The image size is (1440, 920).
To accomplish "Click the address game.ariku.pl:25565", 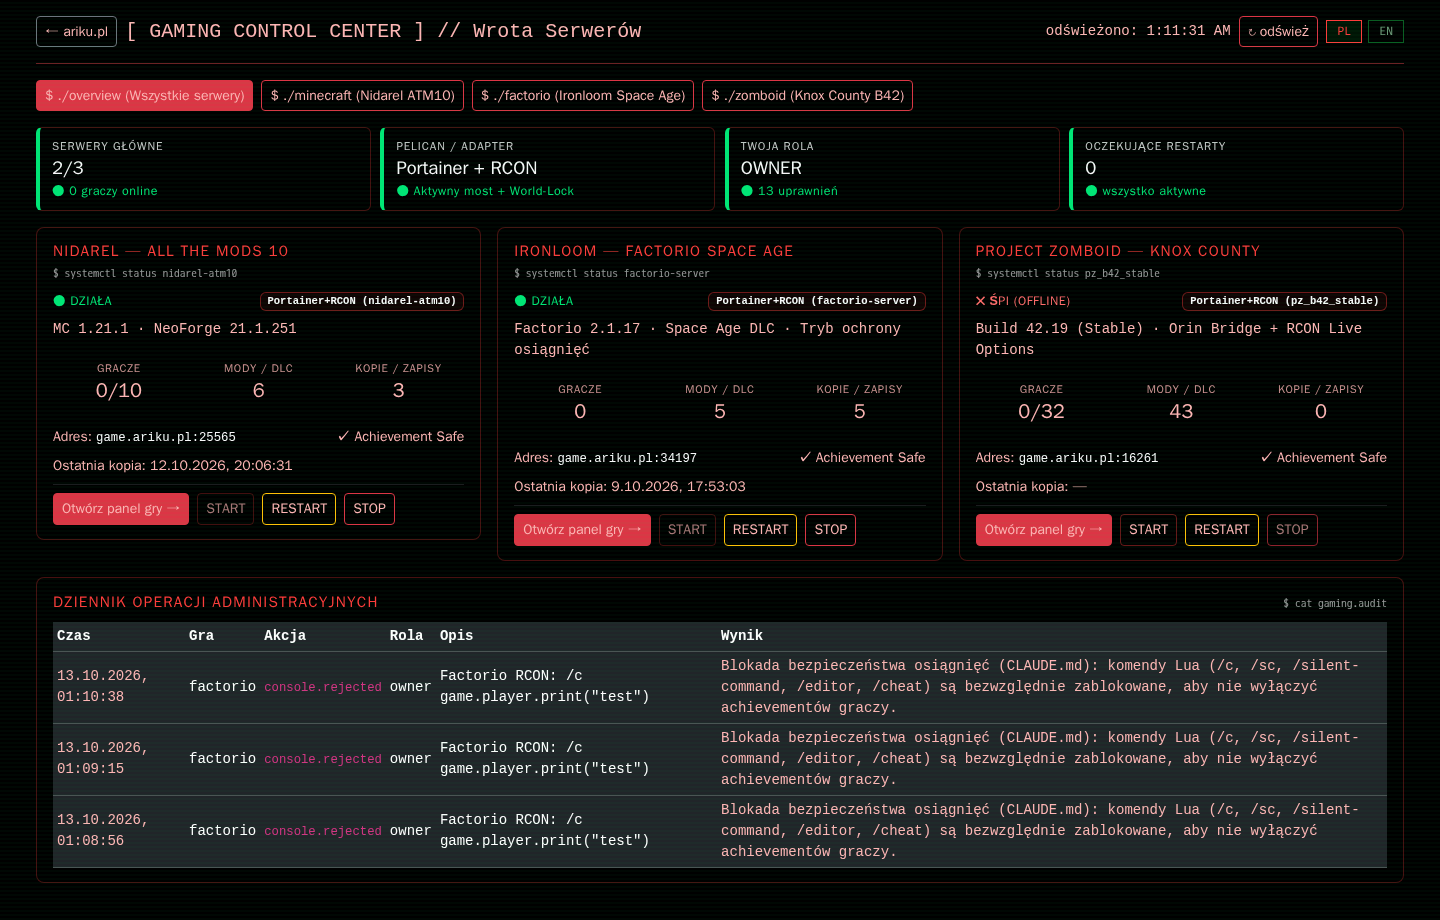I will (166, 437).
